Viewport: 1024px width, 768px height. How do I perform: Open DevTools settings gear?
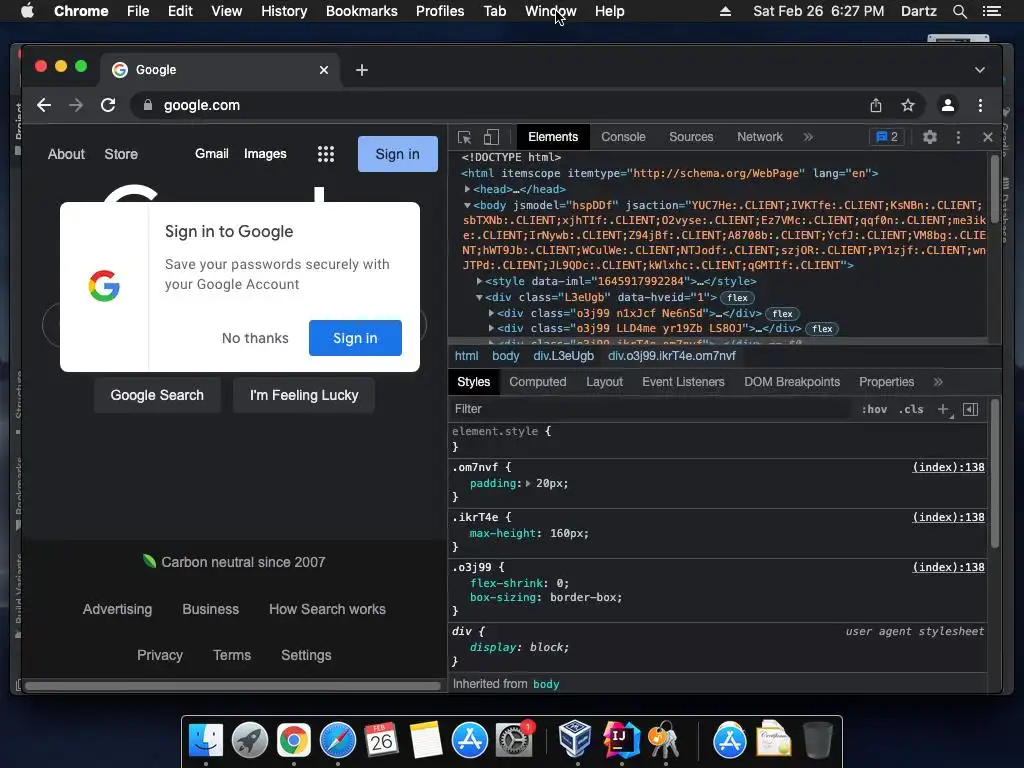[x=929, y=137]
